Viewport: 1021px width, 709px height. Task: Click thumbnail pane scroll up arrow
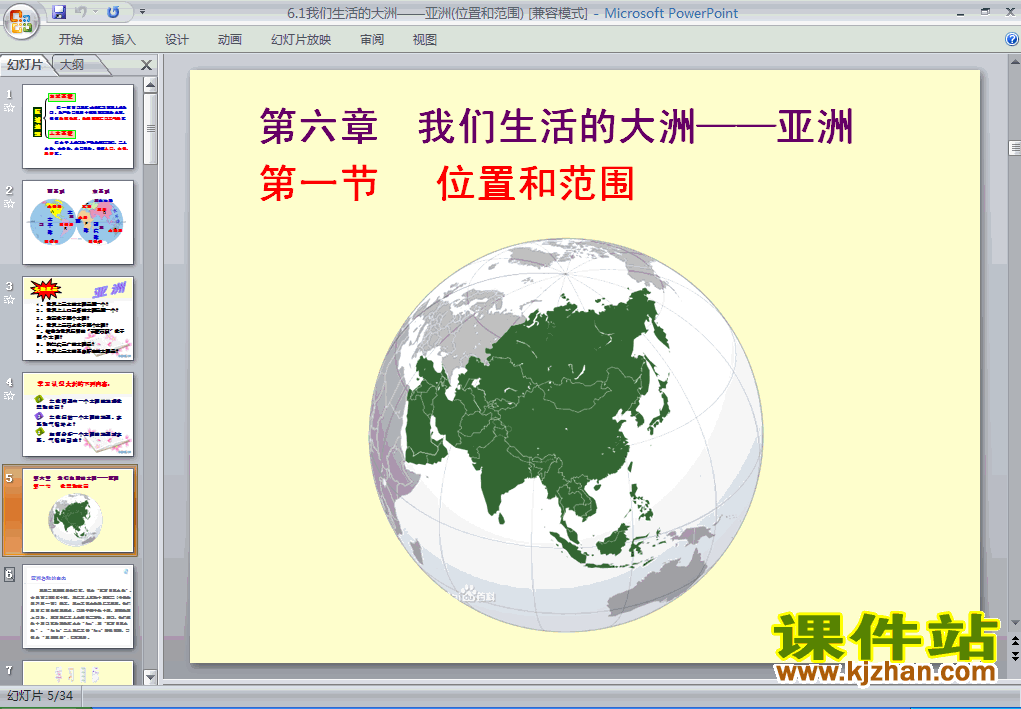tap(150, 85)
